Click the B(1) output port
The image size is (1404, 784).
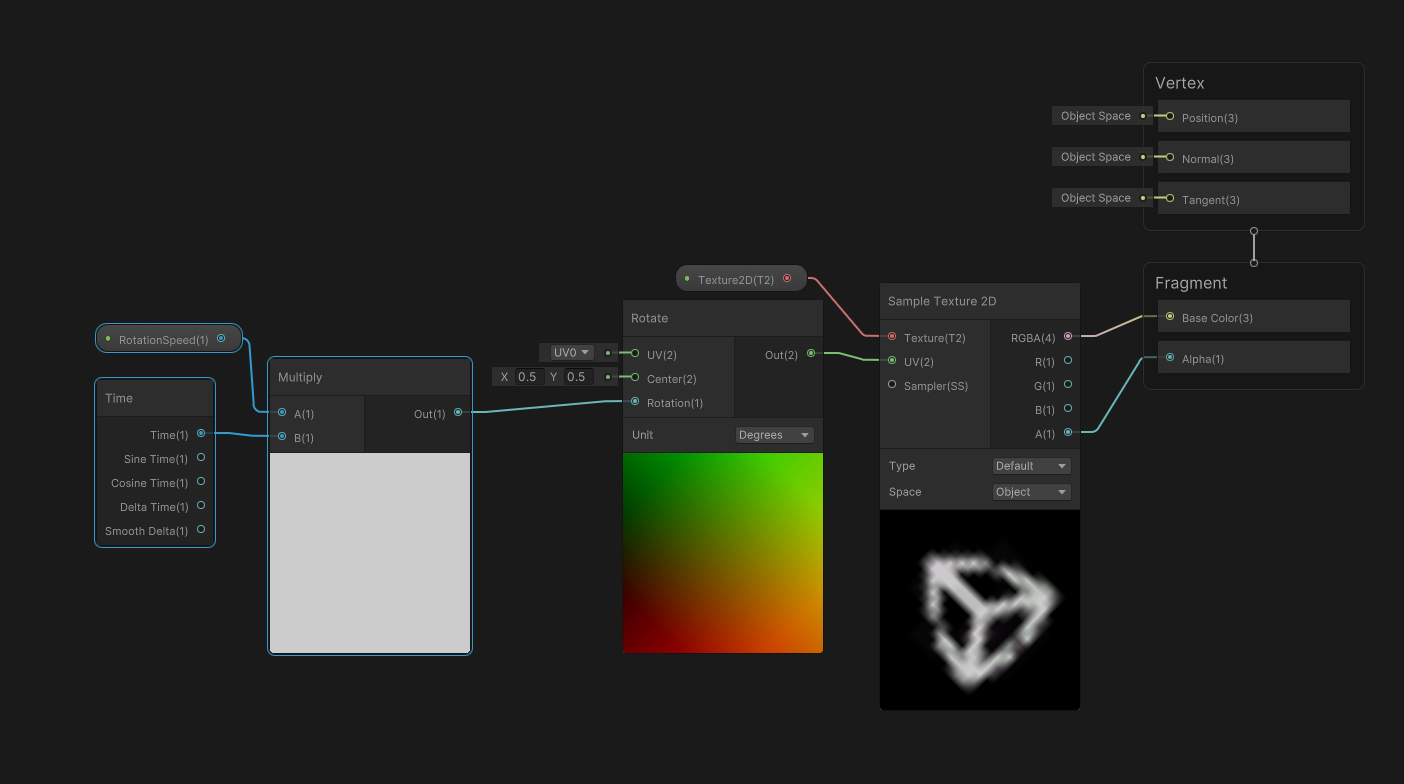pyautogui.click(x=1068, y=409)
